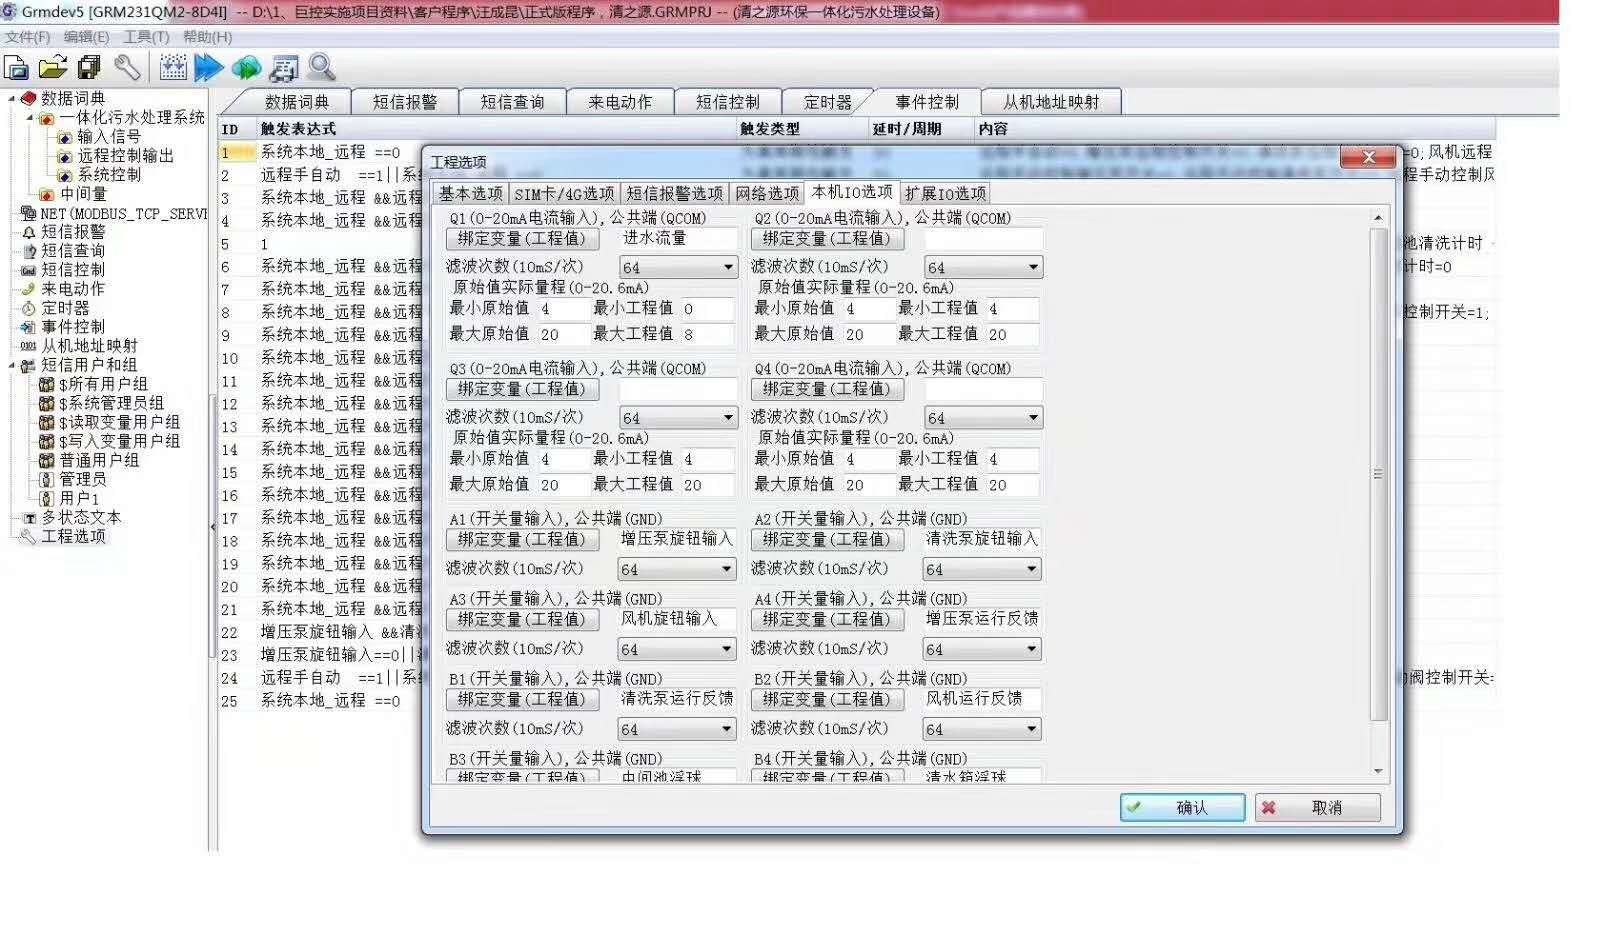
Task: Click the person icon beside 用户1
Action: [x=46, y=498]
